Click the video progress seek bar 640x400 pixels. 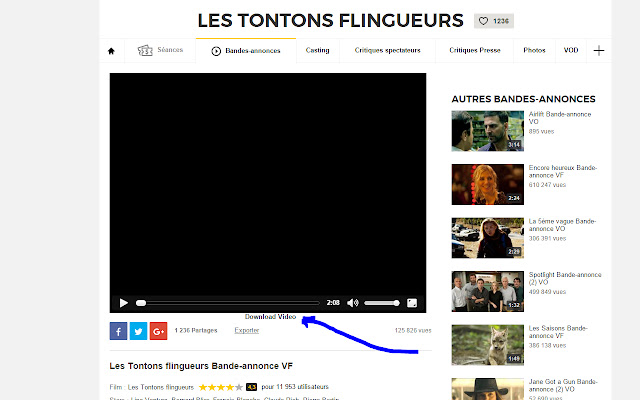228,302
